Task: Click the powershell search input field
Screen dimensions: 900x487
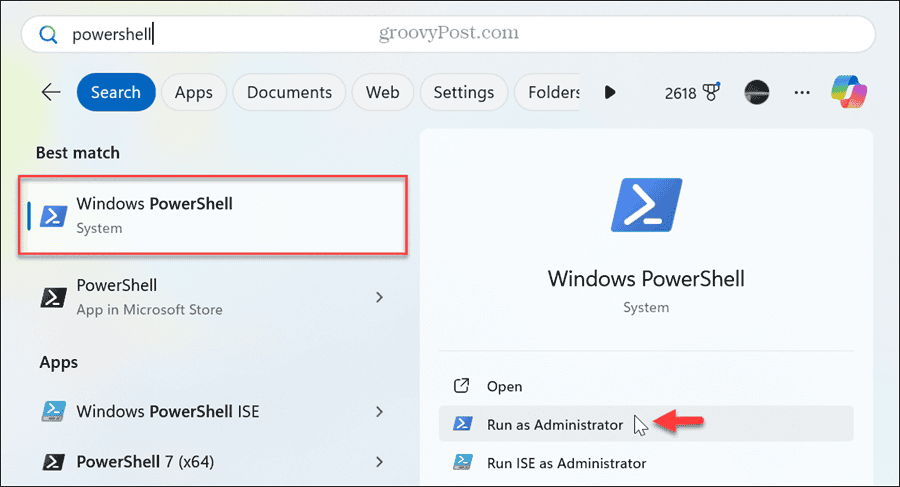Action: tap(448, 34)
